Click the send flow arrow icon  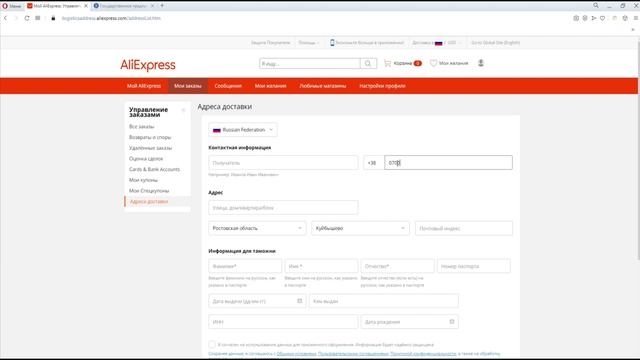593,18
